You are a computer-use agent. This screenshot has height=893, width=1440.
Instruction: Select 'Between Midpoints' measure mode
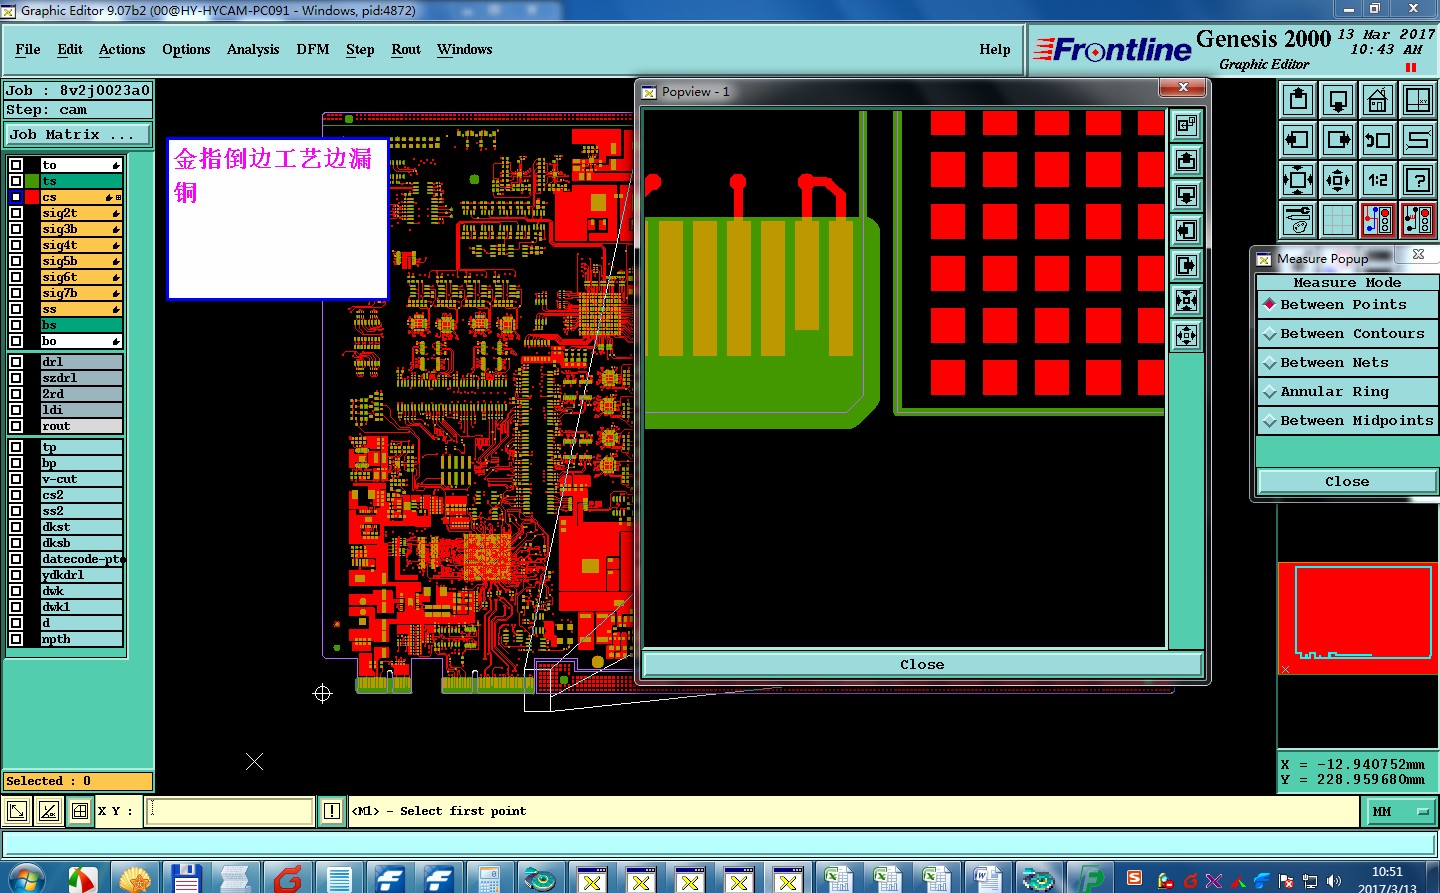1347,421
